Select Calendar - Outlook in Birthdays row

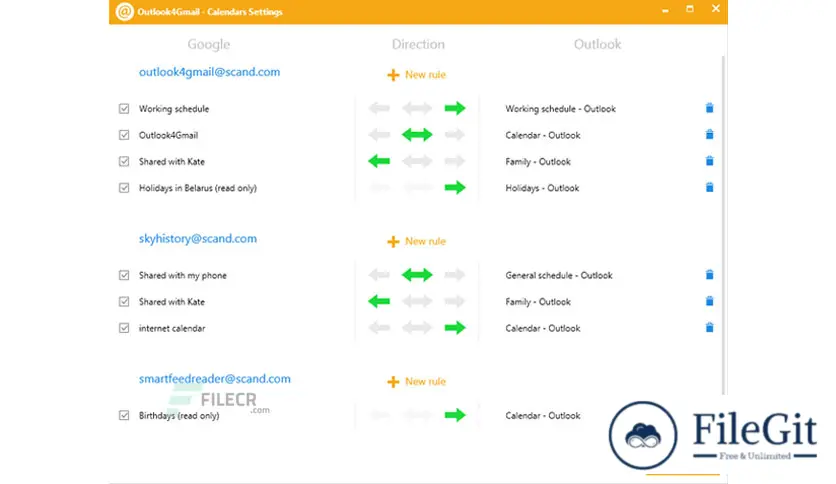click(543, 415)
